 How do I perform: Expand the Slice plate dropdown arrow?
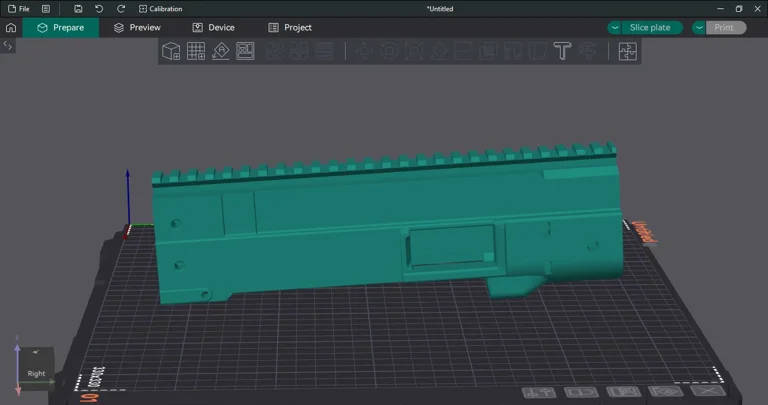point(614,28)
